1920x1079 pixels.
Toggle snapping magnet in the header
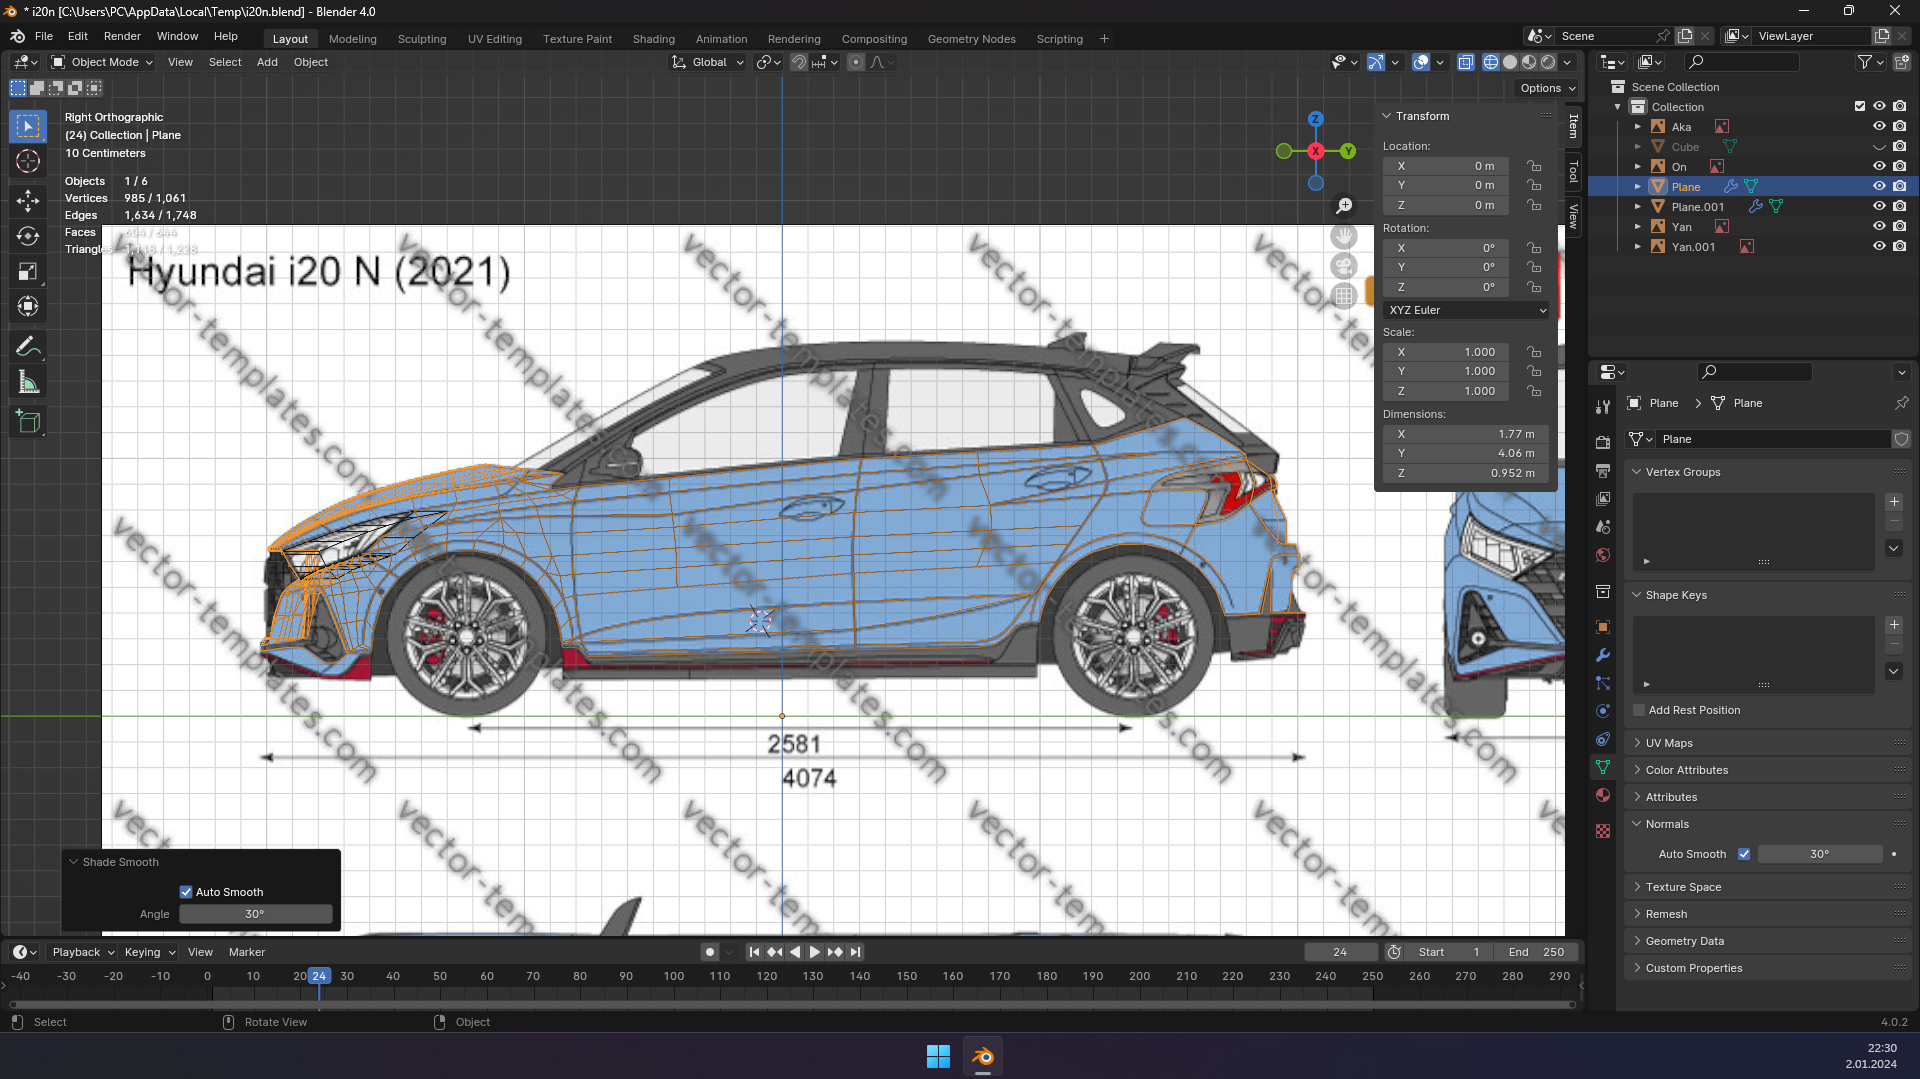799,62
